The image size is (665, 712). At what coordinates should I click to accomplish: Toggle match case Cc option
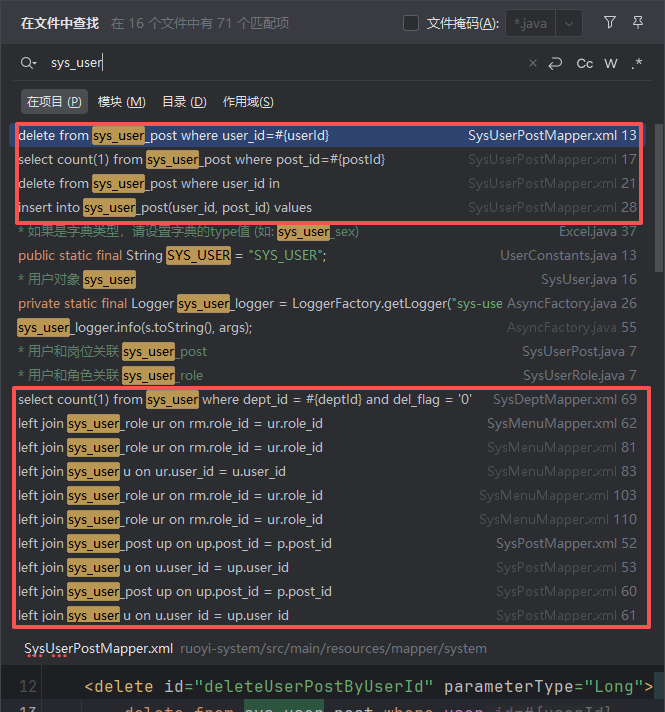pos(585,64)
